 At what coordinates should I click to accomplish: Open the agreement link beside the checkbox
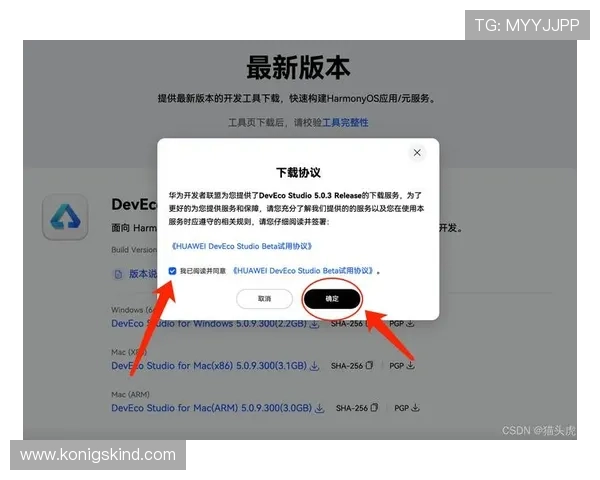(303, 271)
